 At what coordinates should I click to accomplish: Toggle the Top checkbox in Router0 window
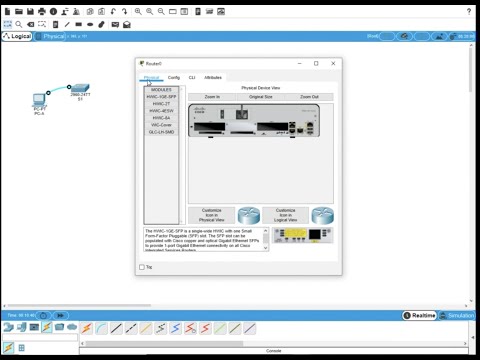tap(142, 267)
